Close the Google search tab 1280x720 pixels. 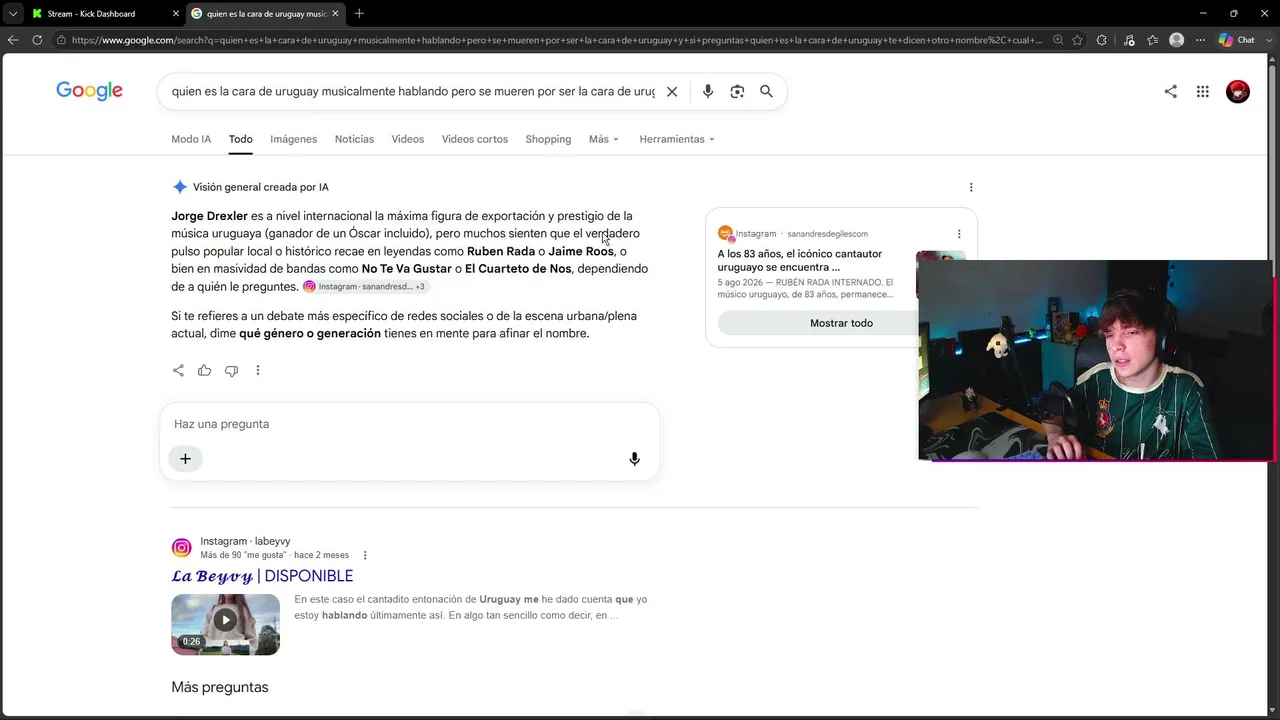pyautogui.click(x=335, y=14)
